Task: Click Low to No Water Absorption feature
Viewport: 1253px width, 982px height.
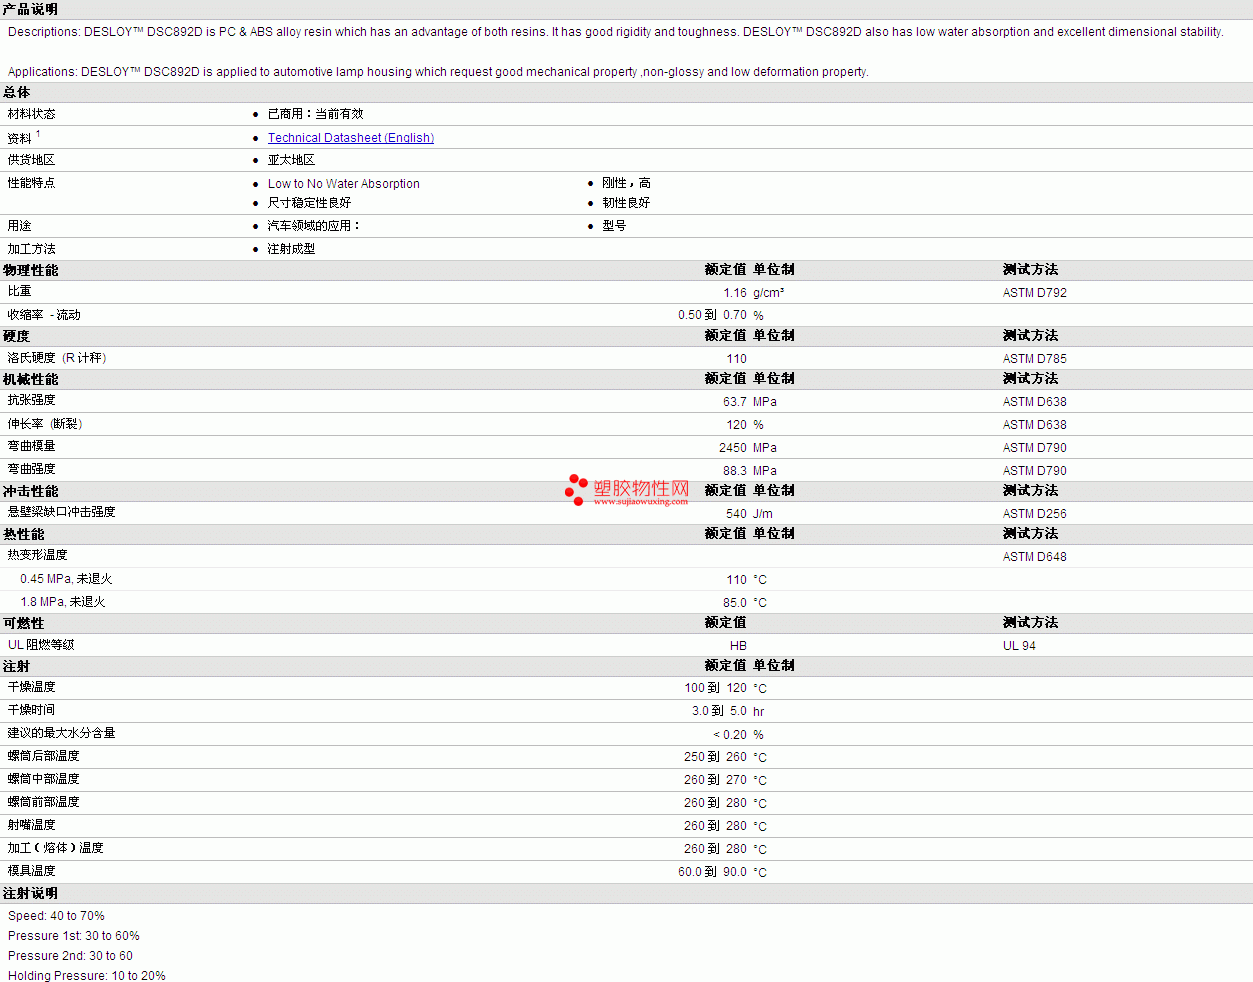Action: (344, 184)
